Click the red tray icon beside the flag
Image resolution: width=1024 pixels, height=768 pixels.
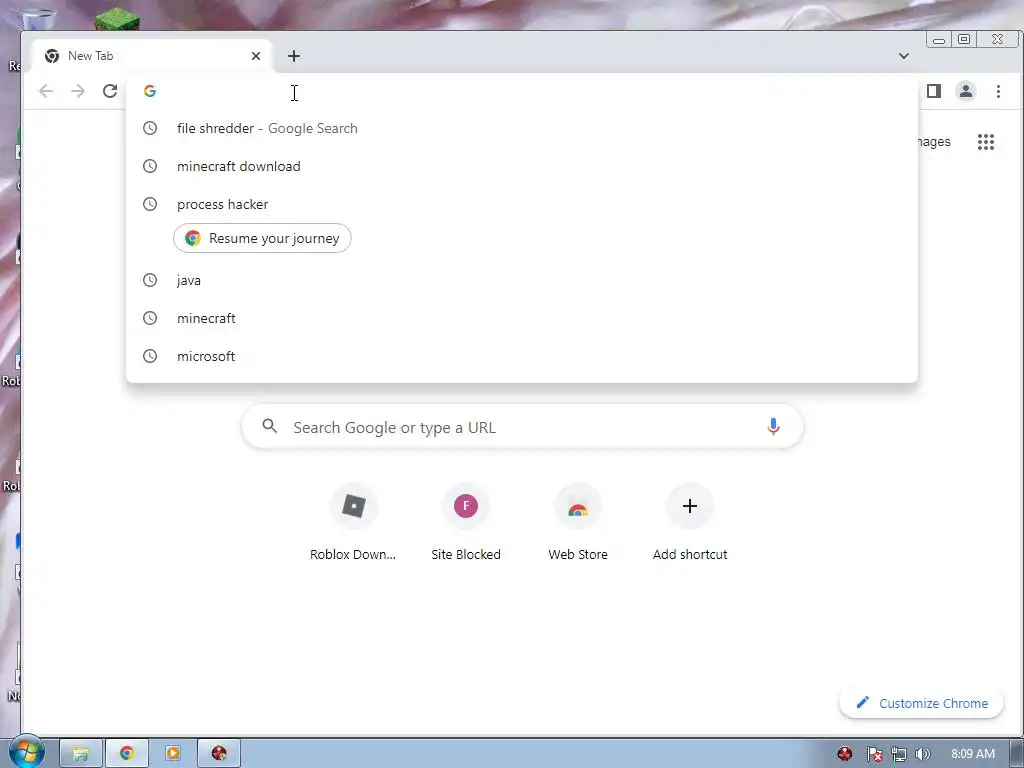[844, 754]
